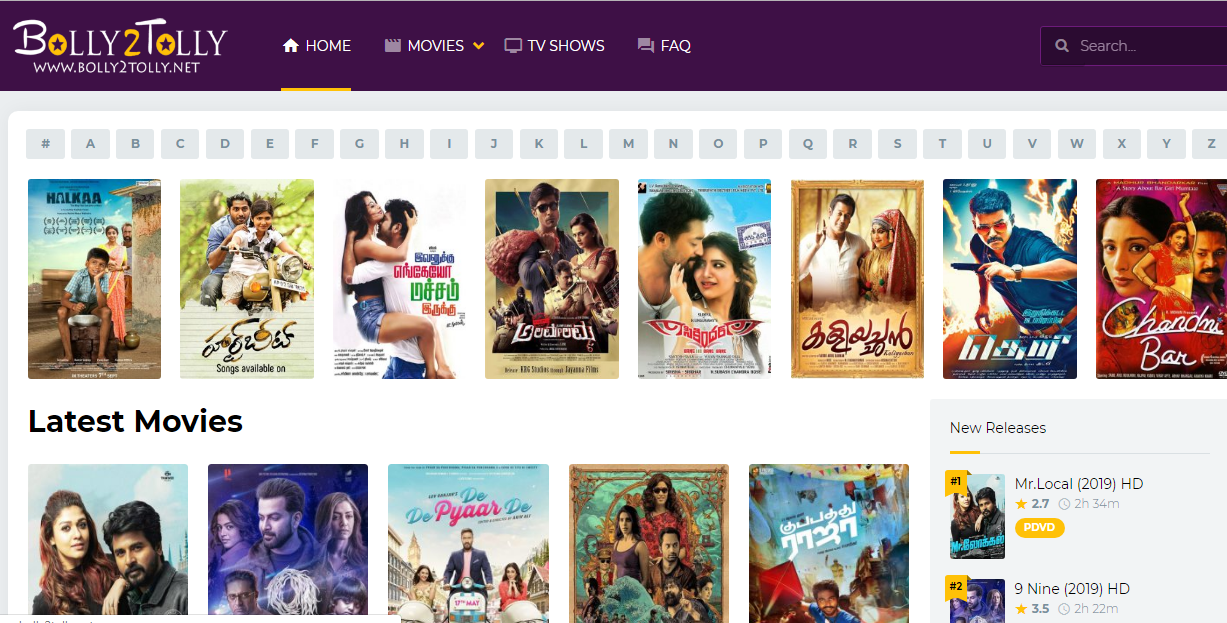Go to the FAQ page

coord(675,46)
